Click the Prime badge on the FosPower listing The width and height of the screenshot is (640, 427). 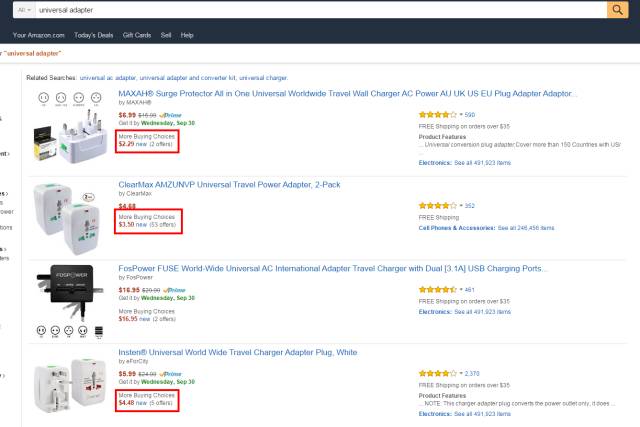174,290
